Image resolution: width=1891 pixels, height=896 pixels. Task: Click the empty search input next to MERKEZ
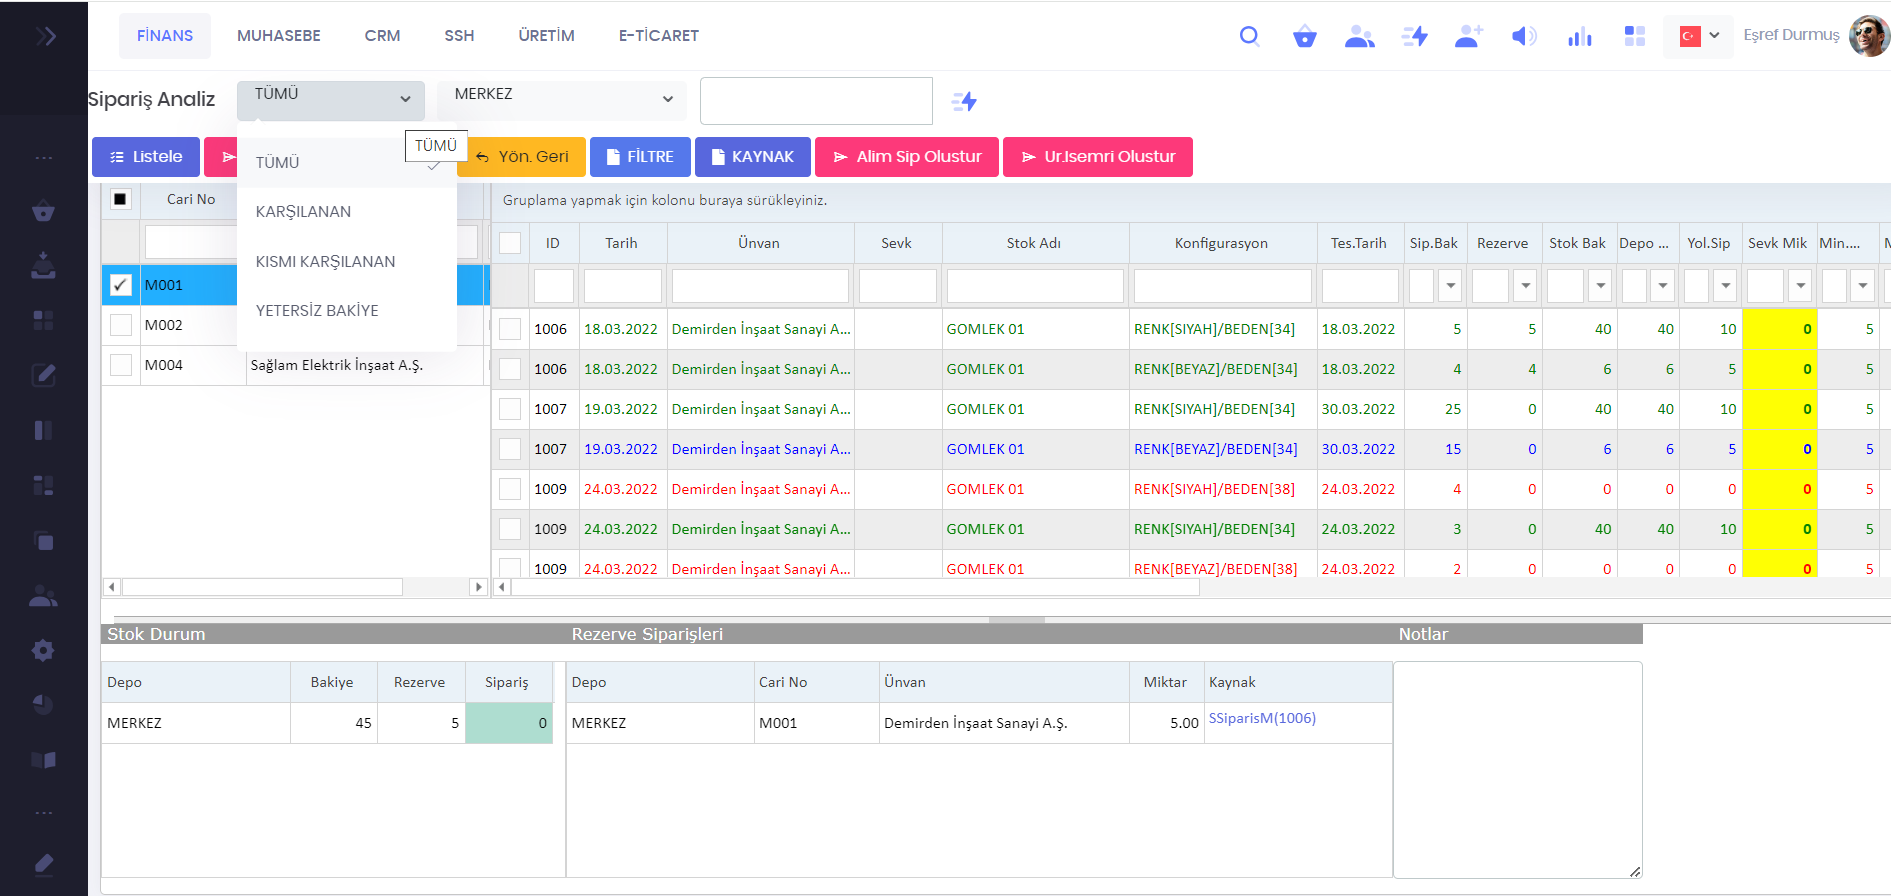click(x=815, y=101)
